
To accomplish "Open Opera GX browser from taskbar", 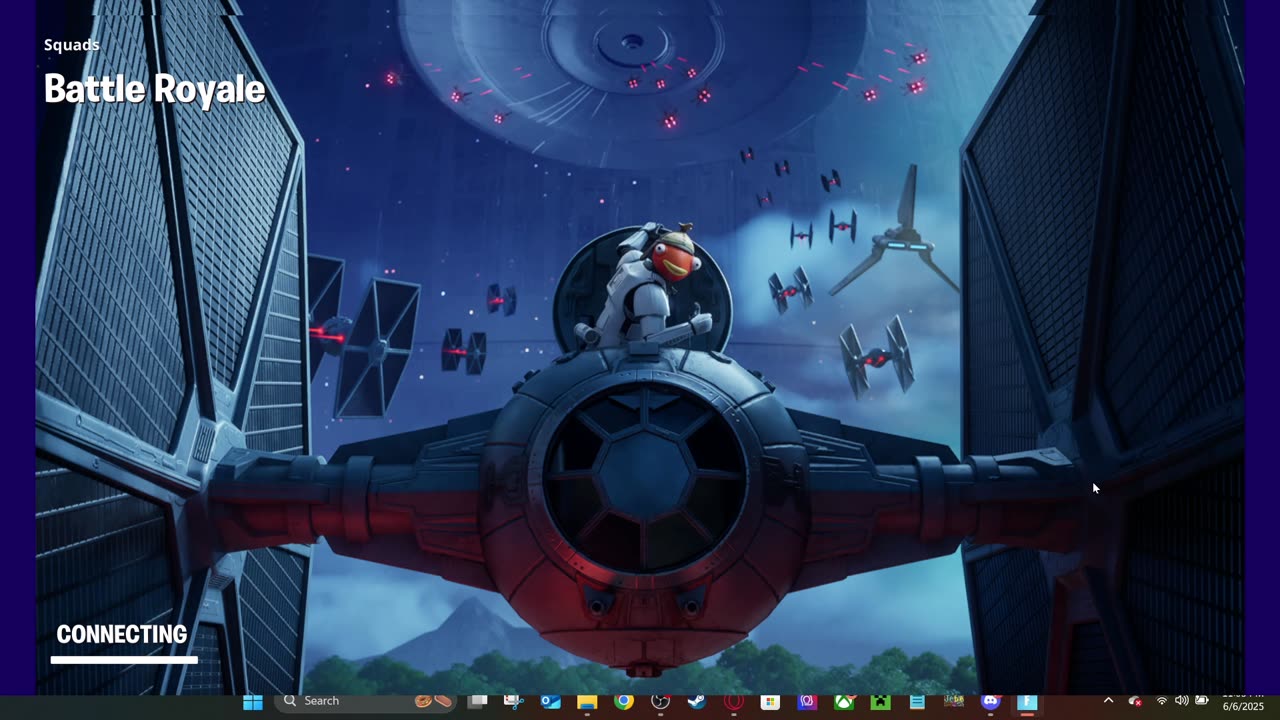I will 734,702.
